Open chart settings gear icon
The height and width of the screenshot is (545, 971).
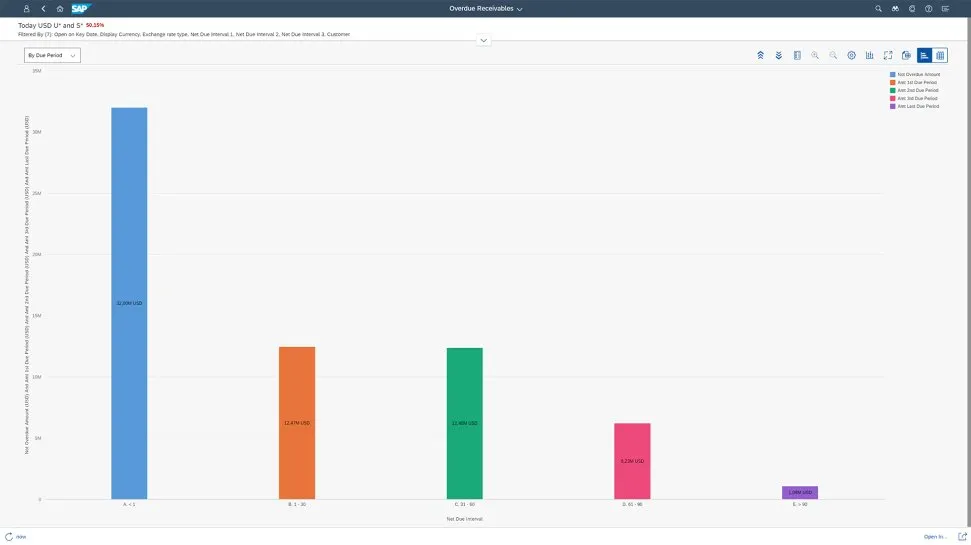tap(851, 55)
